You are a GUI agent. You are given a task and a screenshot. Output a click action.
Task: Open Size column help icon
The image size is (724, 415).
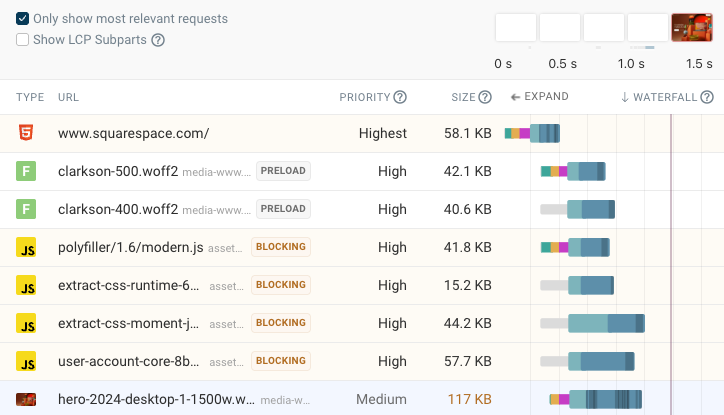tap(485, 97)
